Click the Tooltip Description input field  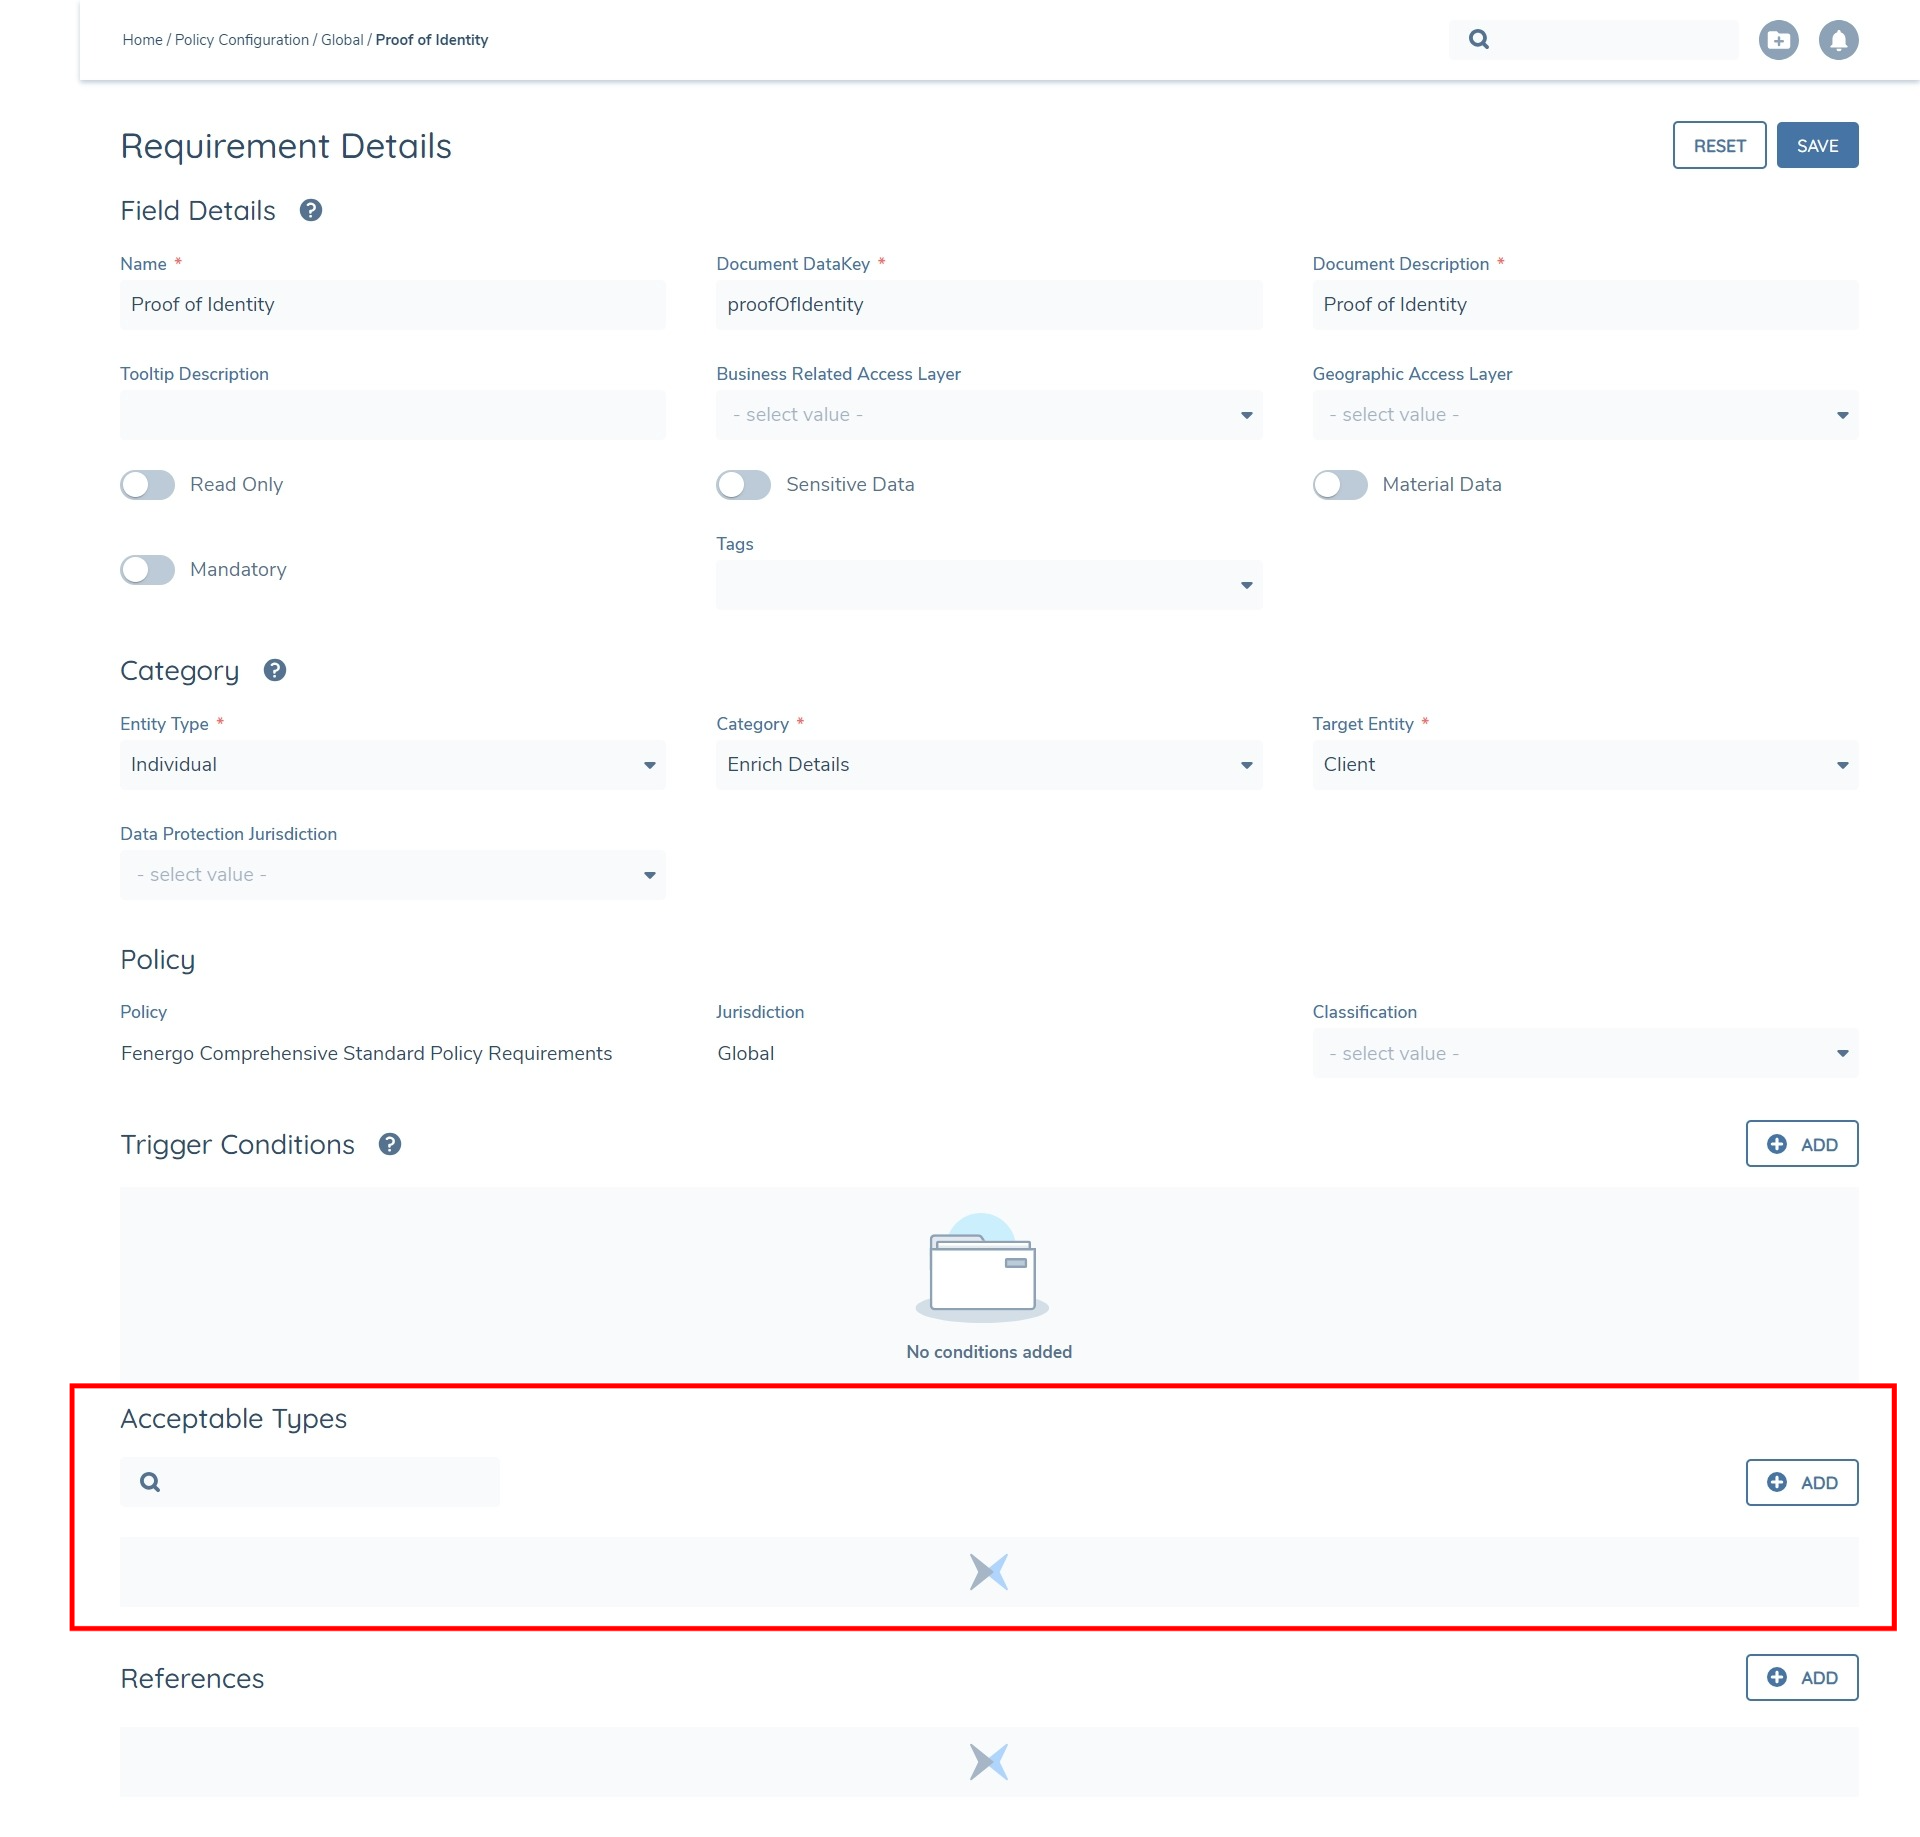click(x=392, y=415)
